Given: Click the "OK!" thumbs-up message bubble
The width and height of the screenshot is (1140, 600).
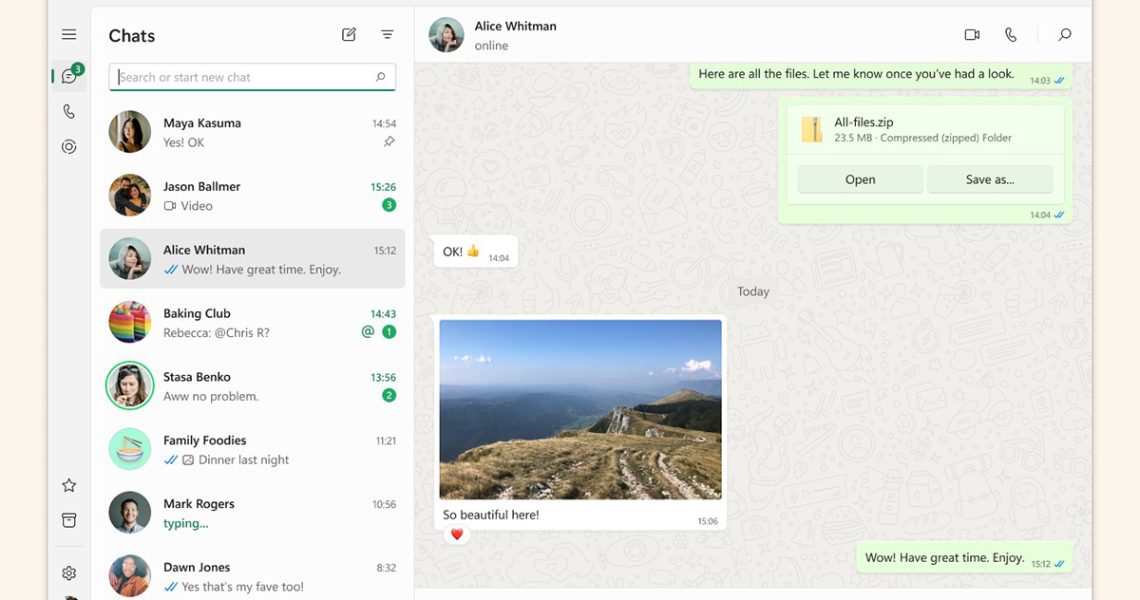Looking at the screenshot, I should tap(475, 252).
